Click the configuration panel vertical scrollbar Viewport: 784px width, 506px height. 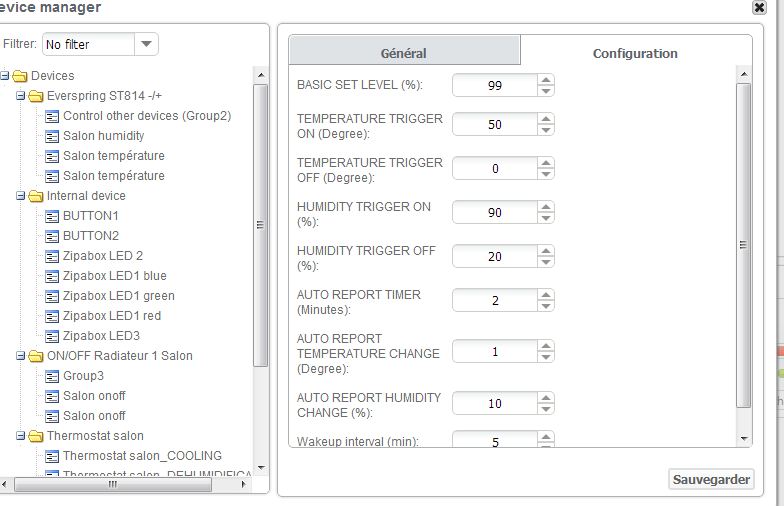pos(743,245)
